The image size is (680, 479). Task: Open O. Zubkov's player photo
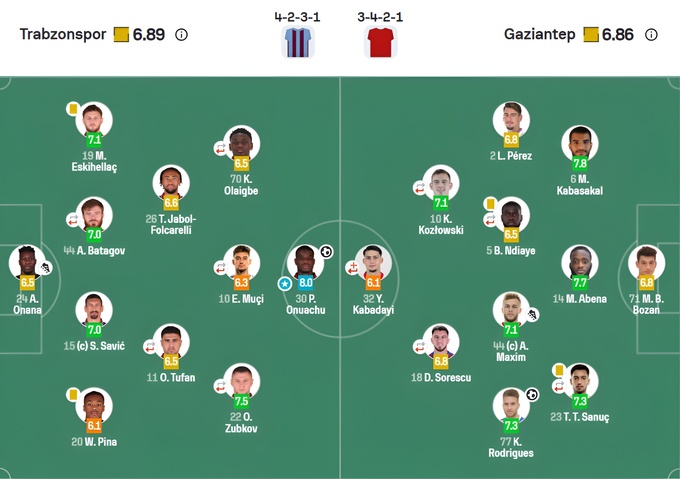click(242, 381)
